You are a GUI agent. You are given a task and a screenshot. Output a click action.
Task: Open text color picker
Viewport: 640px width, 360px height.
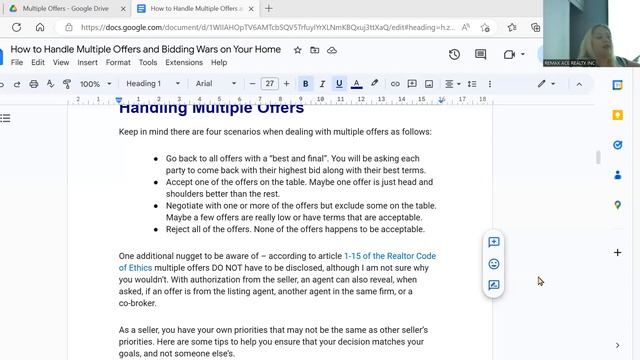point(356,84)
